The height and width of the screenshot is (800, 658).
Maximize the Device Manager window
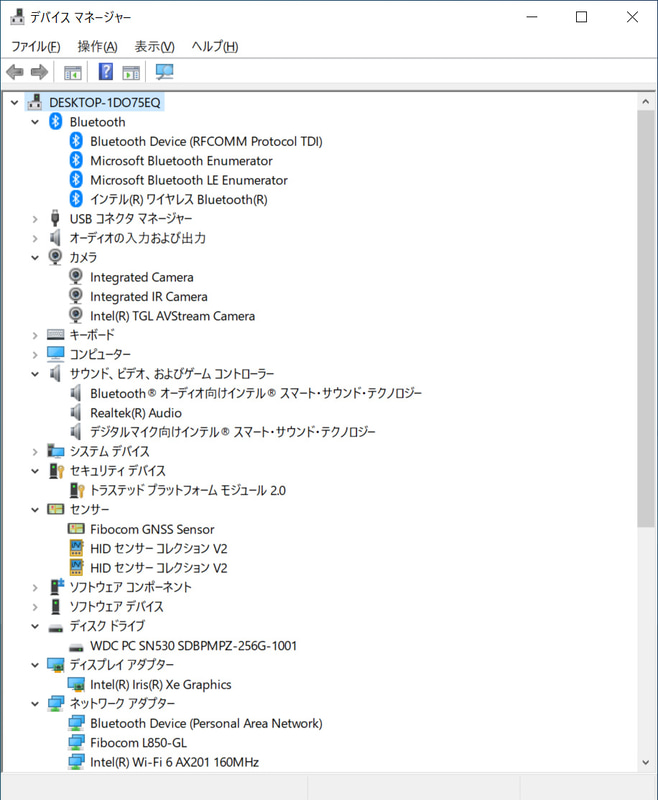point(581,17)
